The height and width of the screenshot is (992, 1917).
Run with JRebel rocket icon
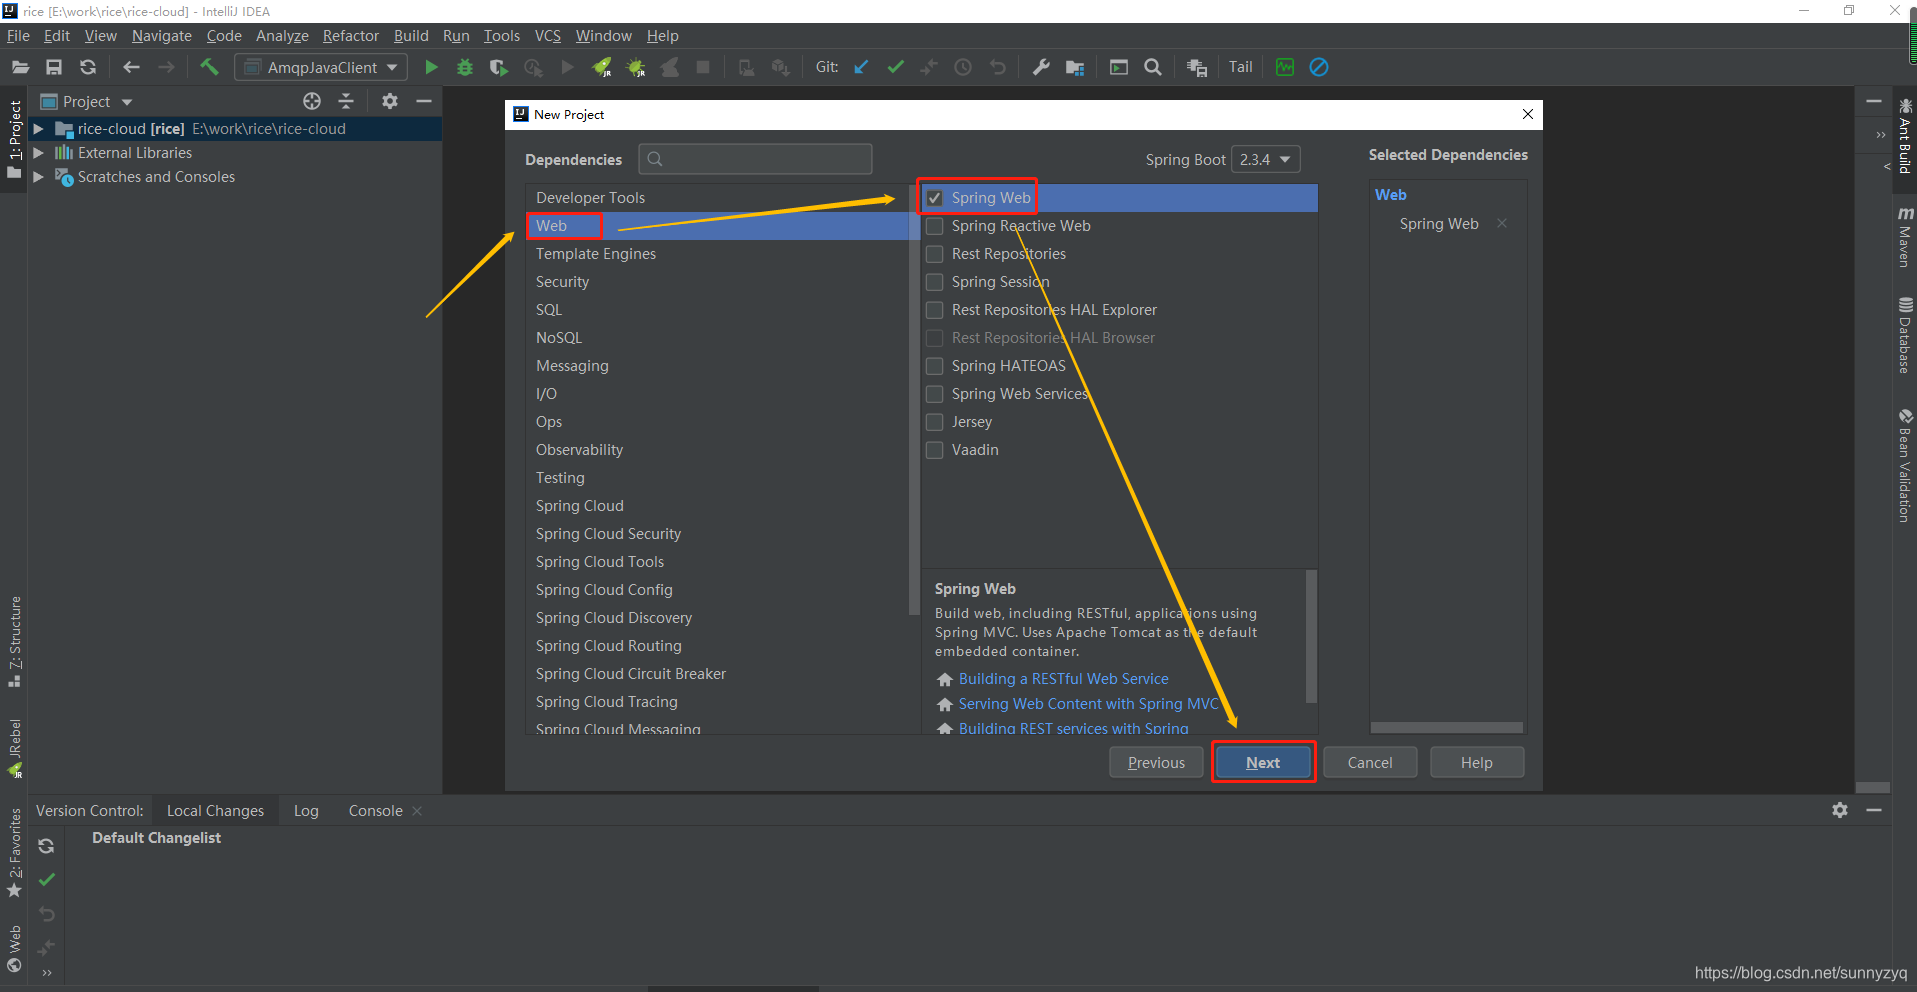pyautogui.click(x=602, y=67)
